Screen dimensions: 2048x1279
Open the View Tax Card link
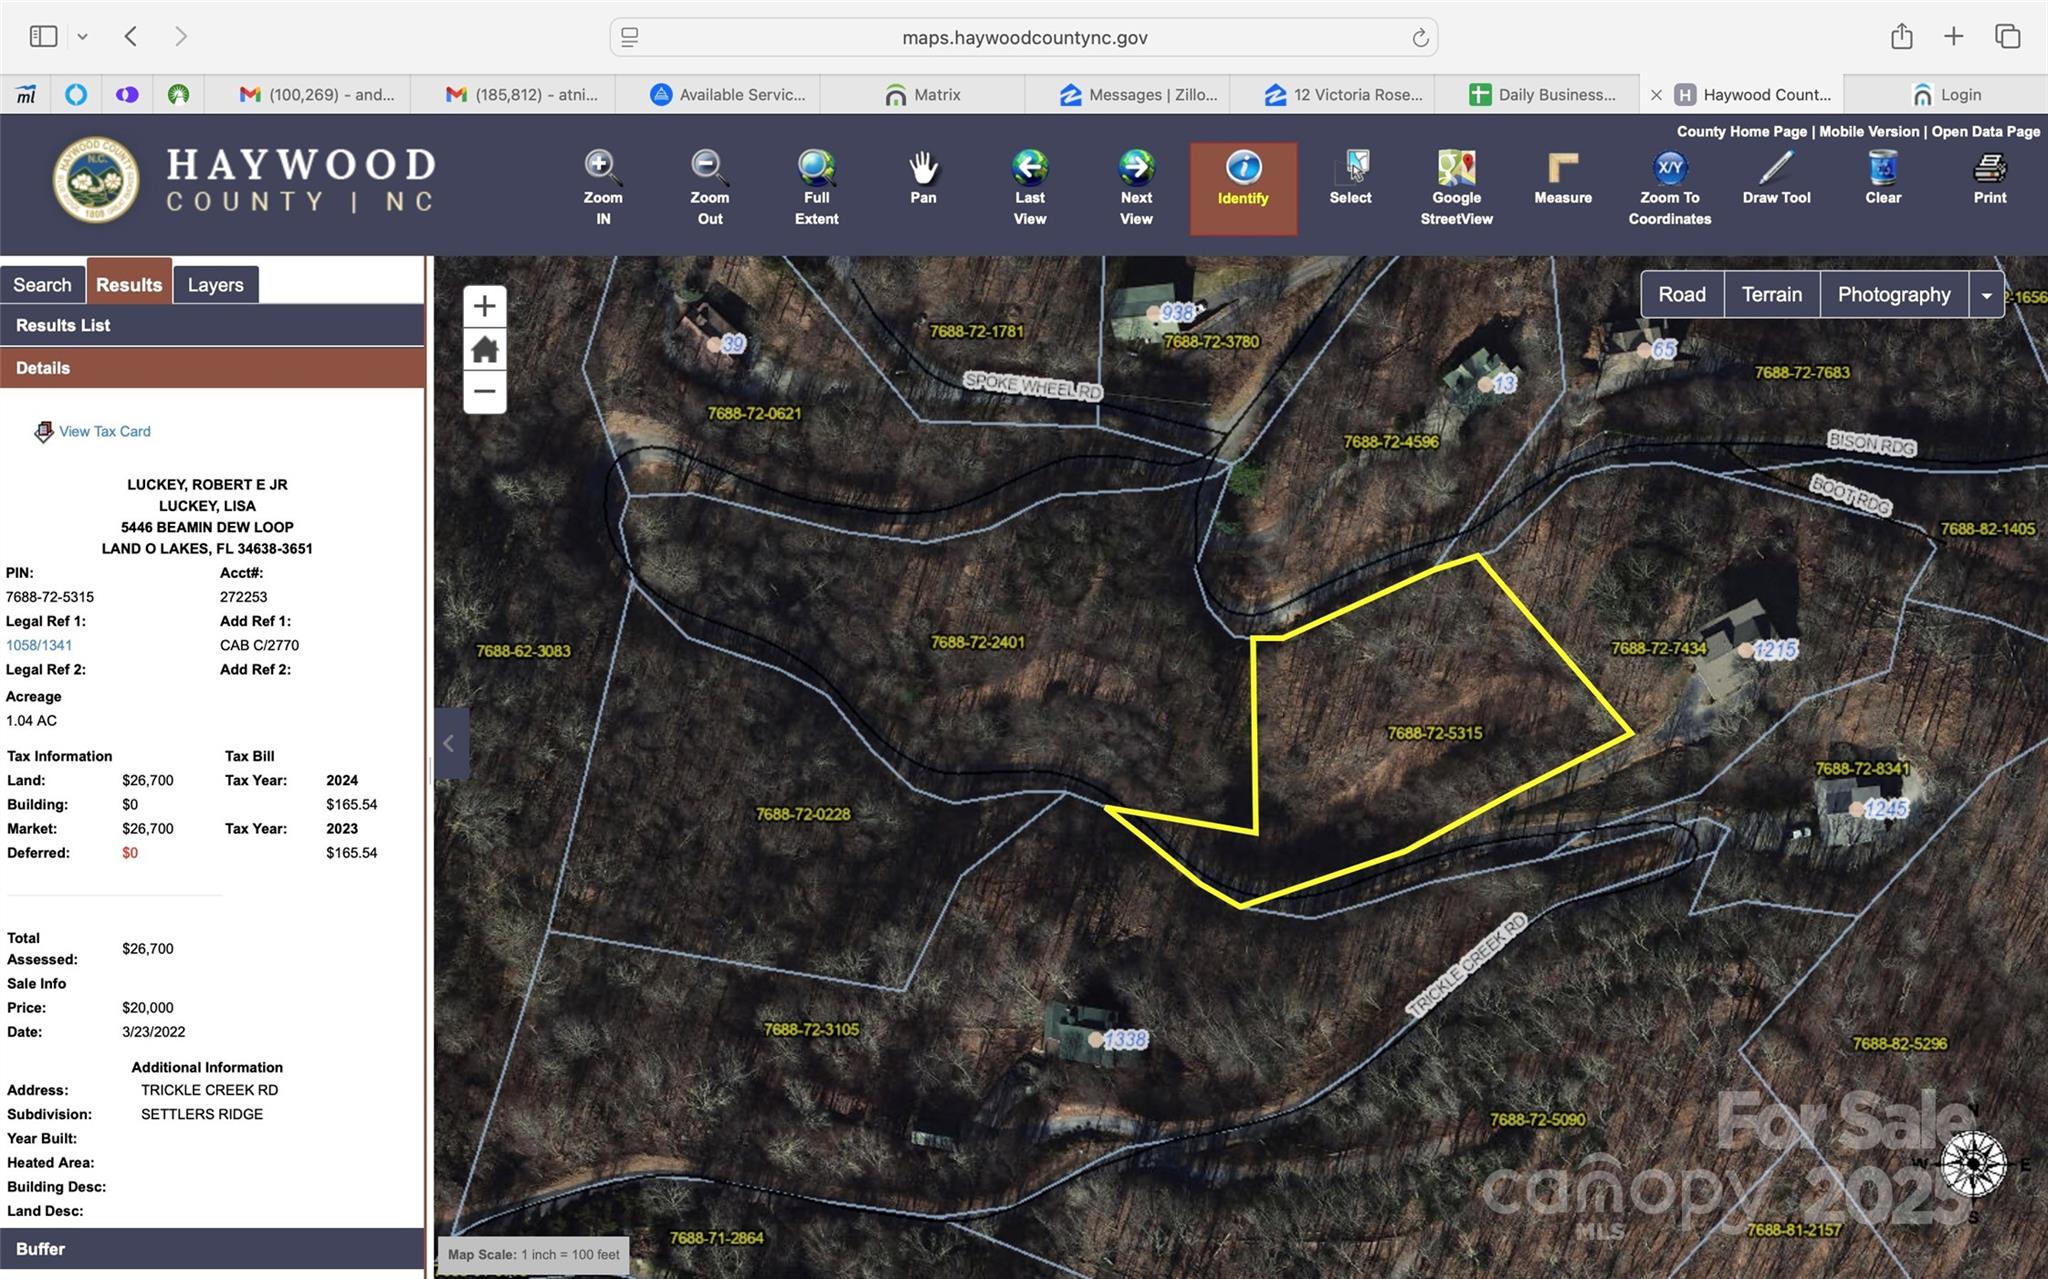pos(104,431)
